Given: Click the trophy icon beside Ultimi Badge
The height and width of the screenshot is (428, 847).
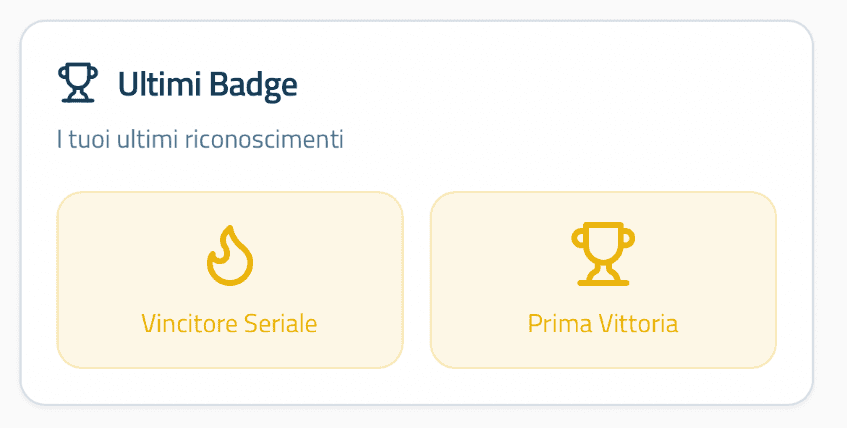Looking at the screenshot, I should click(78, 84).
